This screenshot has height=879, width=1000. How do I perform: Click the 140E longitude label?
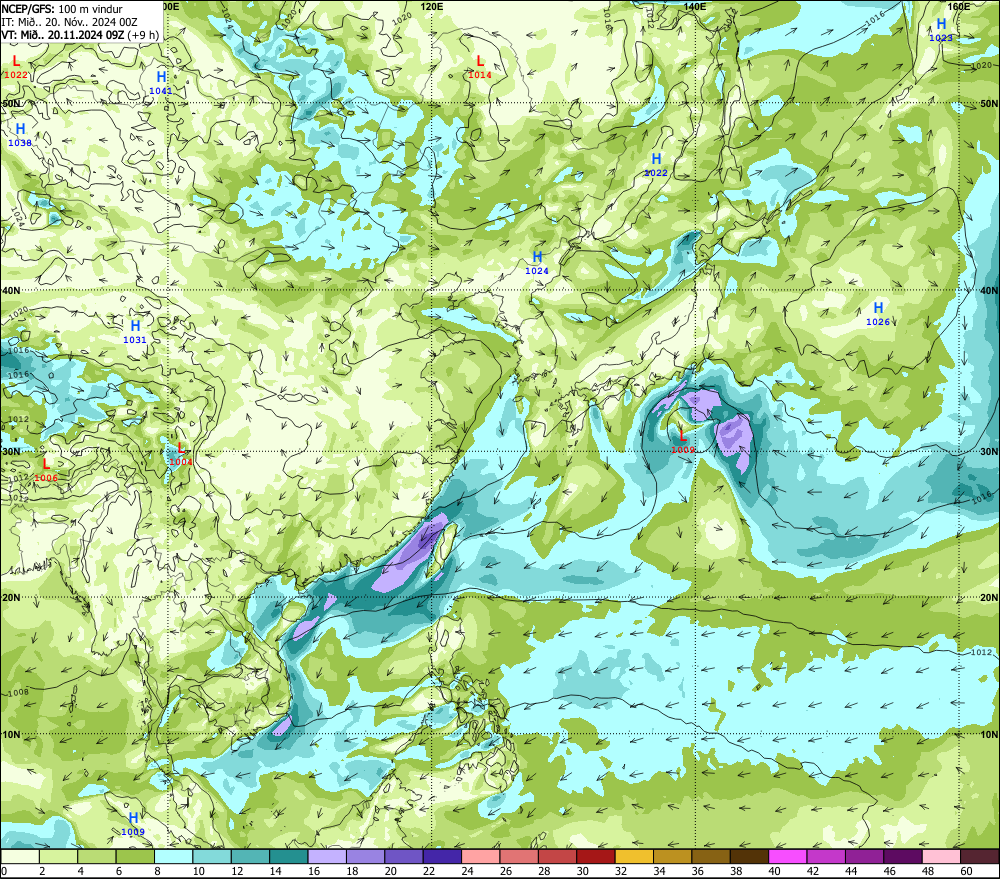[695, 6]
